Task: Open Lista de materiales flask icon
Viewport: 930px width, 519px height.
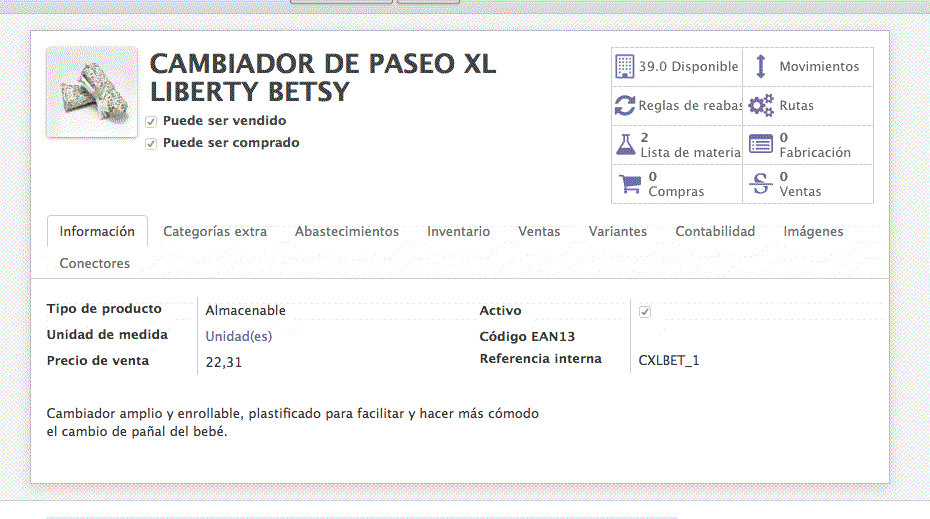Action: pos(625,144)
